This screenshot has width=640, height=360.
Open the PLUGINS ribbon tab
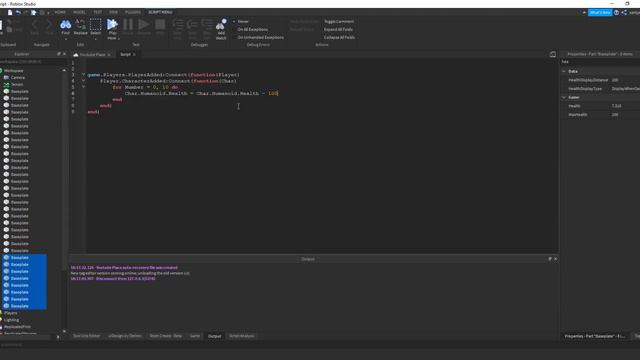pos(133,12)
